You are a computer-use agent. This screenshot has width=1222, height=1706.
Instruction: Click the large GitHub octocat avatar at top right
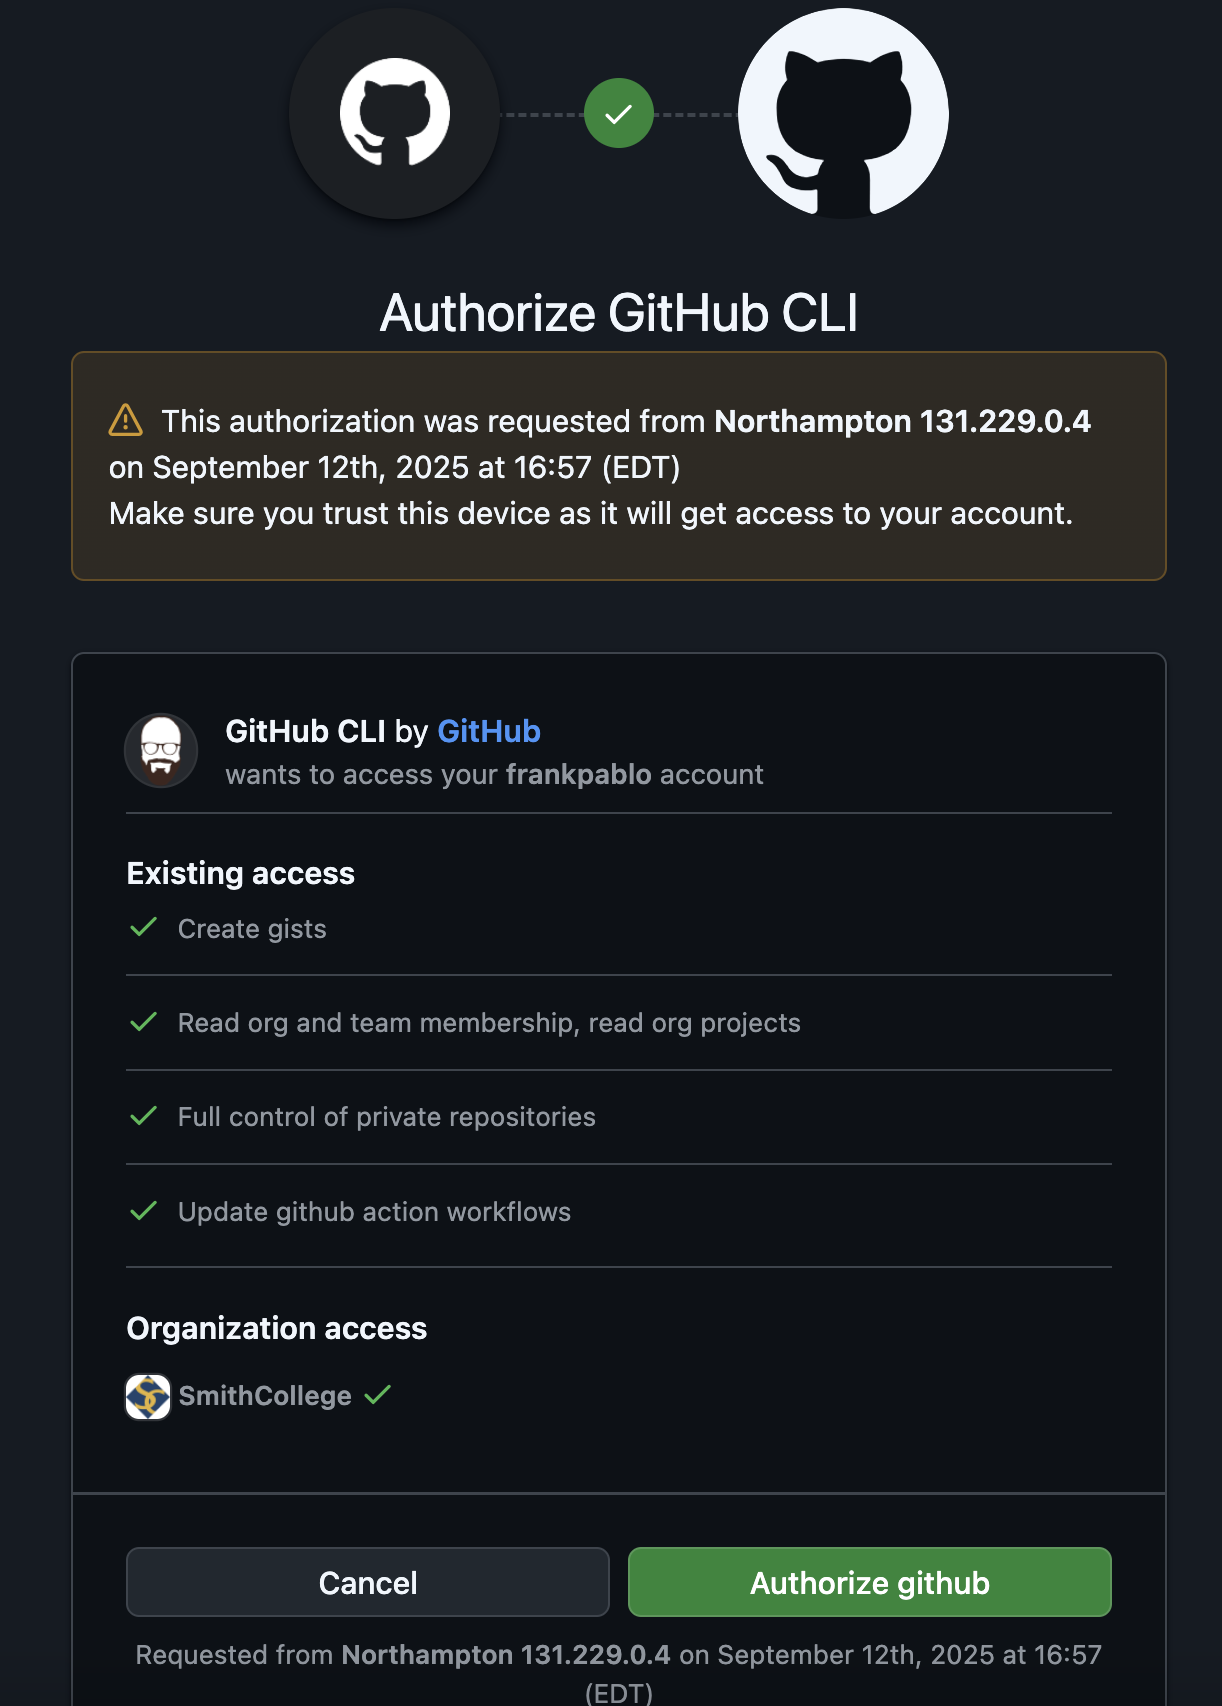click(841, 114)
